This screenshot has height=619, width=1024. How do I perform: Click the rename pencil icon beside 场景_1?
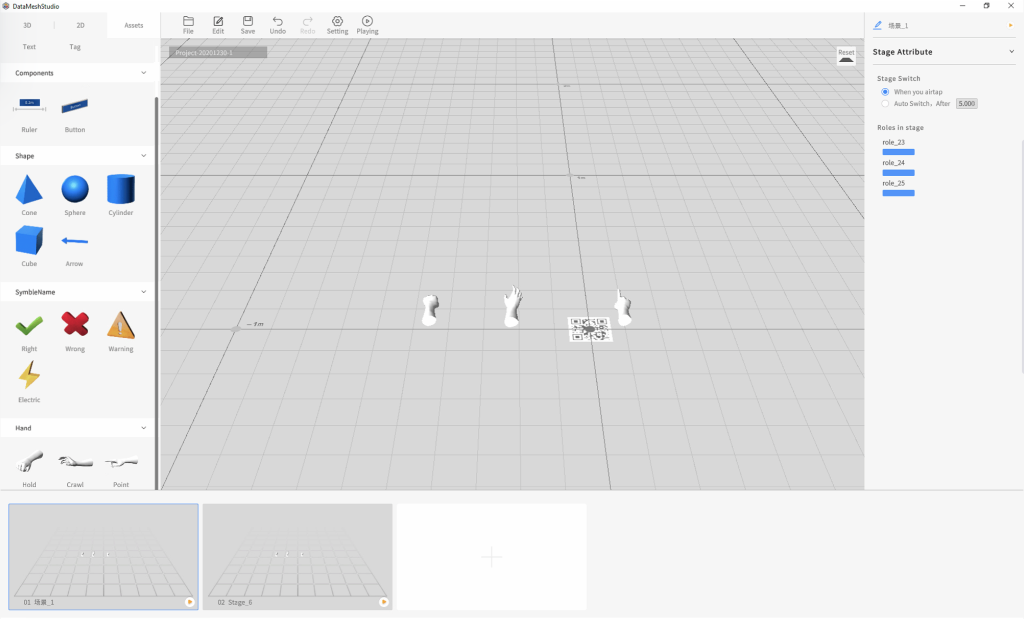point(878,25)
